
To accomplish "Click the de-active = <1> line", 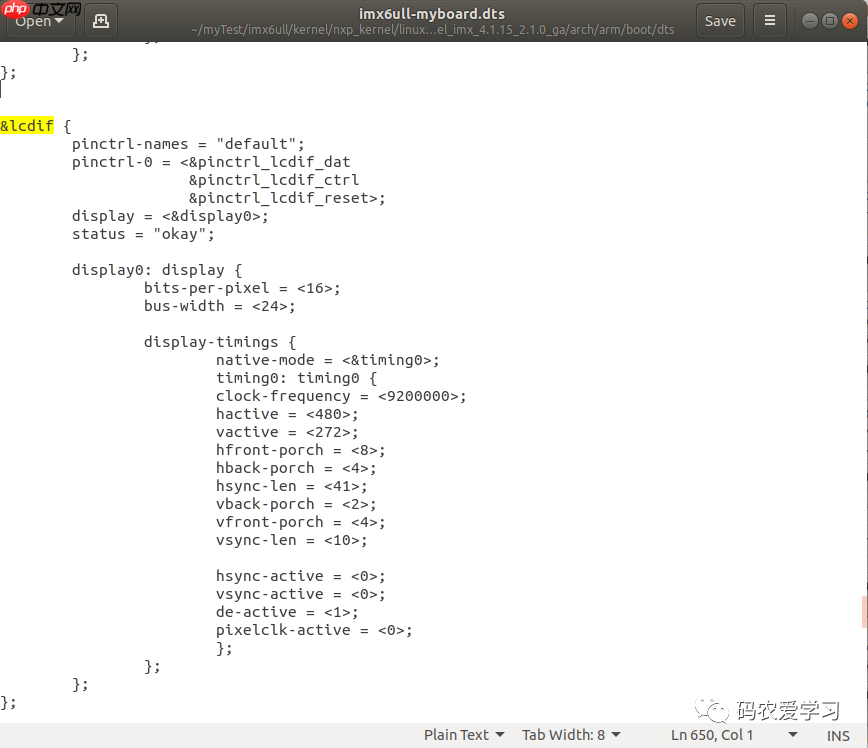I will click(x=287, y=612).
